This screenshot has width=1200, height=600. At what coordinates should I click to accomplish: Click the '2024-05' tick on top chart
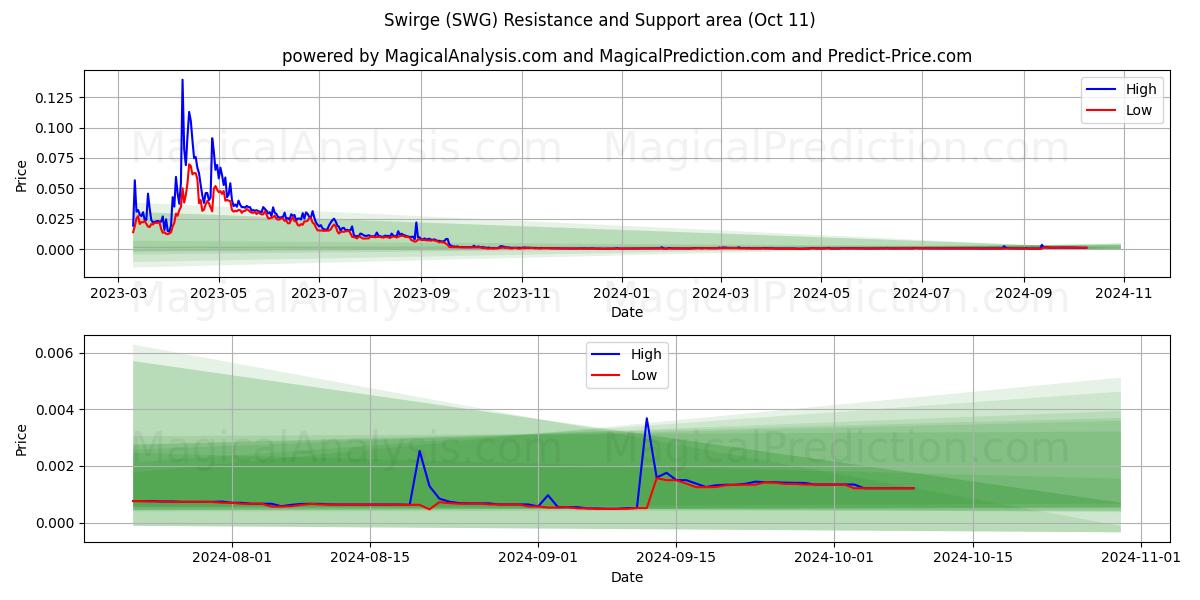820,293
